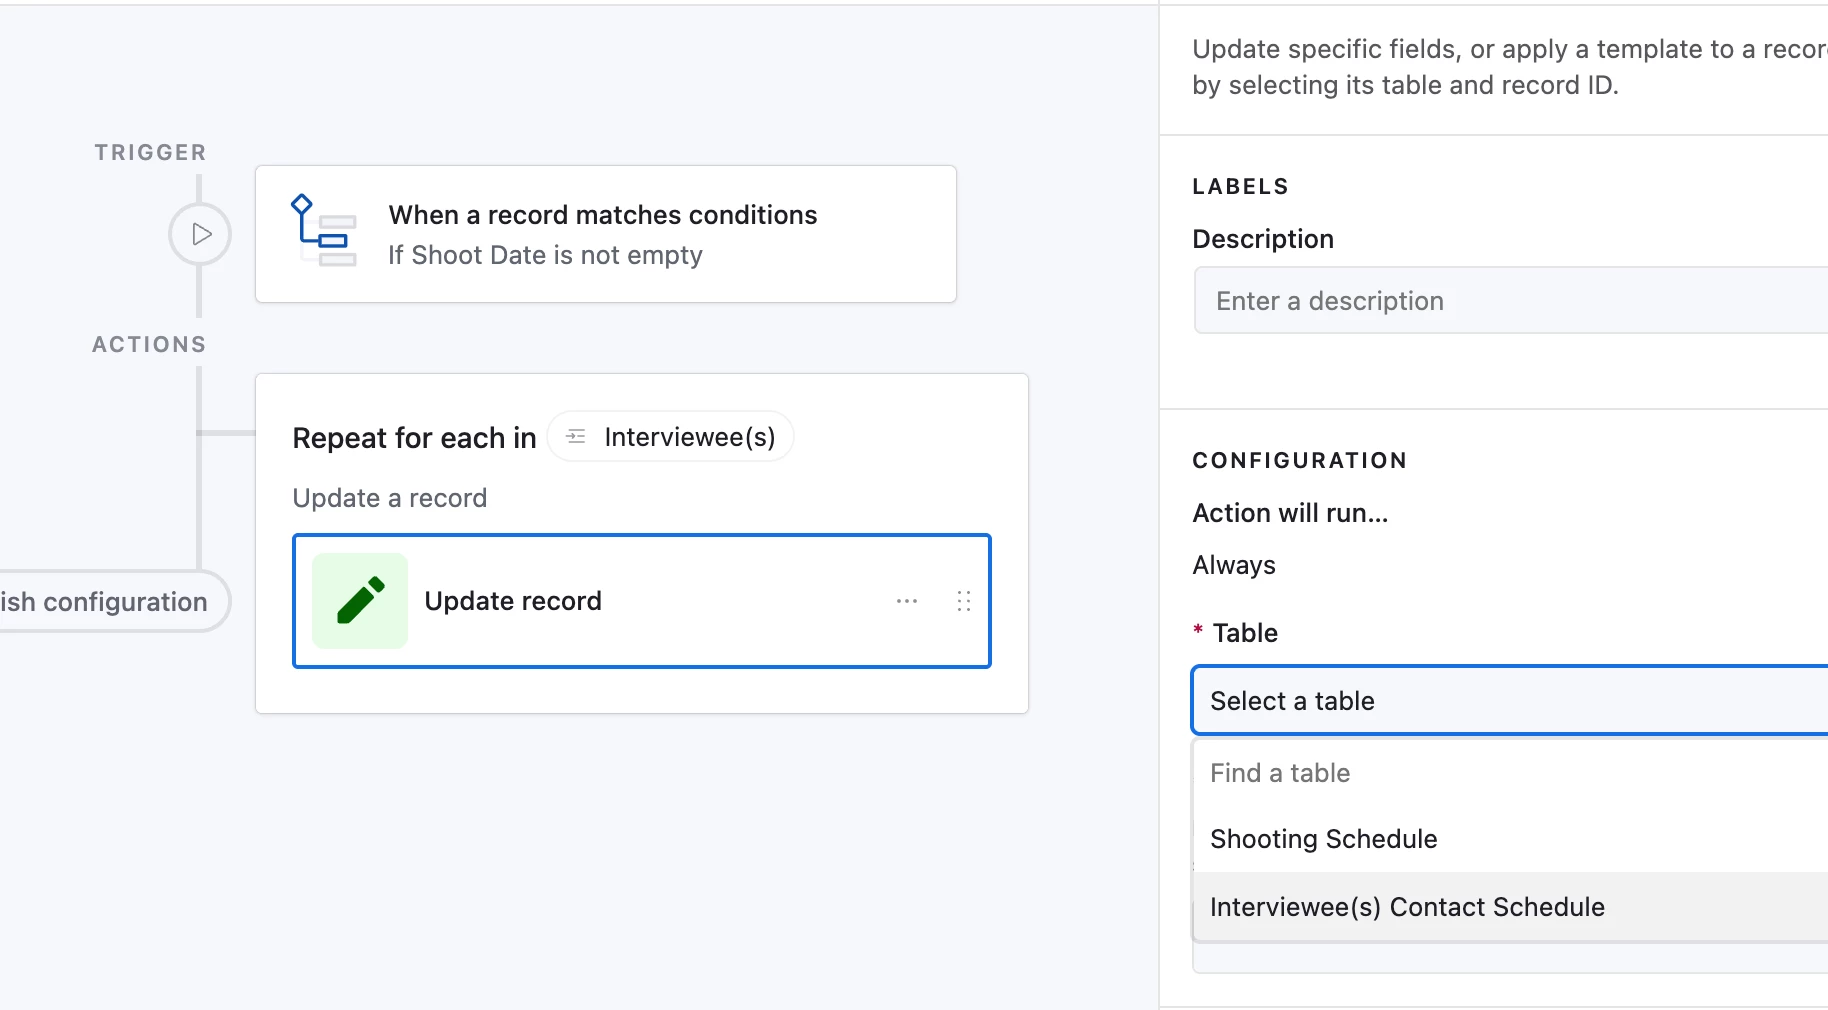Click the Finish configuration button
The image size is (1828, 1010).
click(x=110, y=602)
